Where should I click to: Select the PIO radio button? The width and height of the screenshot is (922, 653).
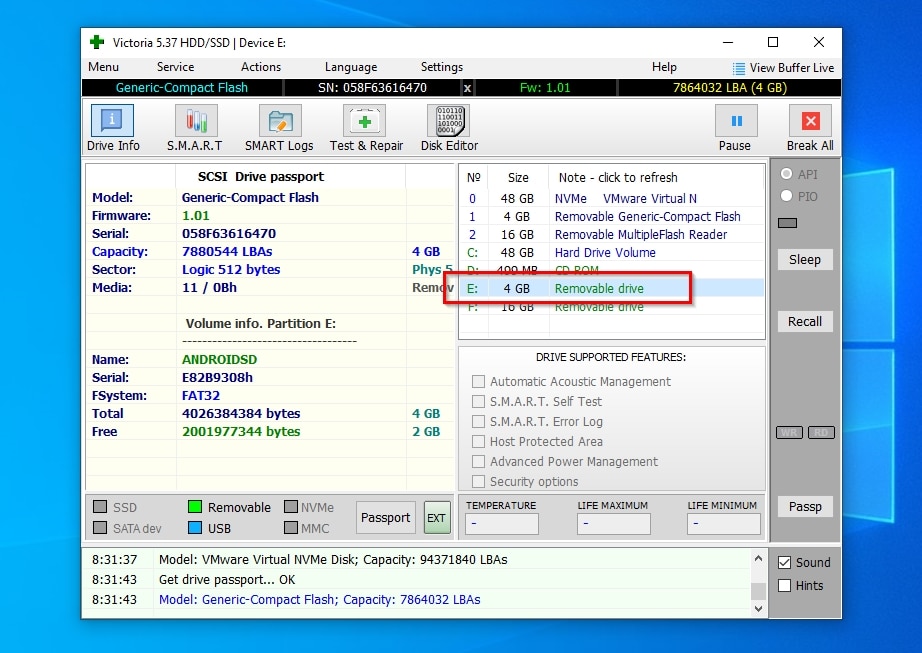tap(786, 196)
